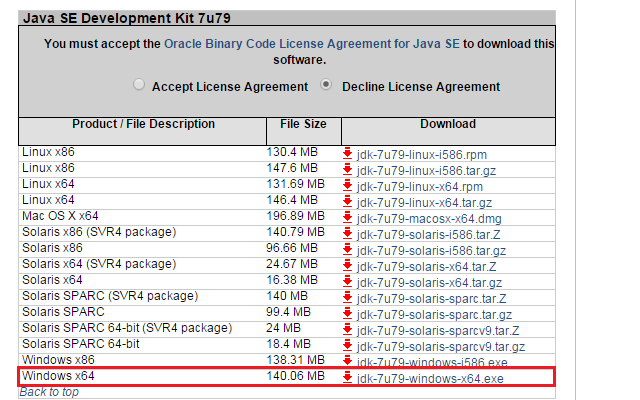
Task: Click the 130.4 MB file size cell
Action: [x=292, y=152]
